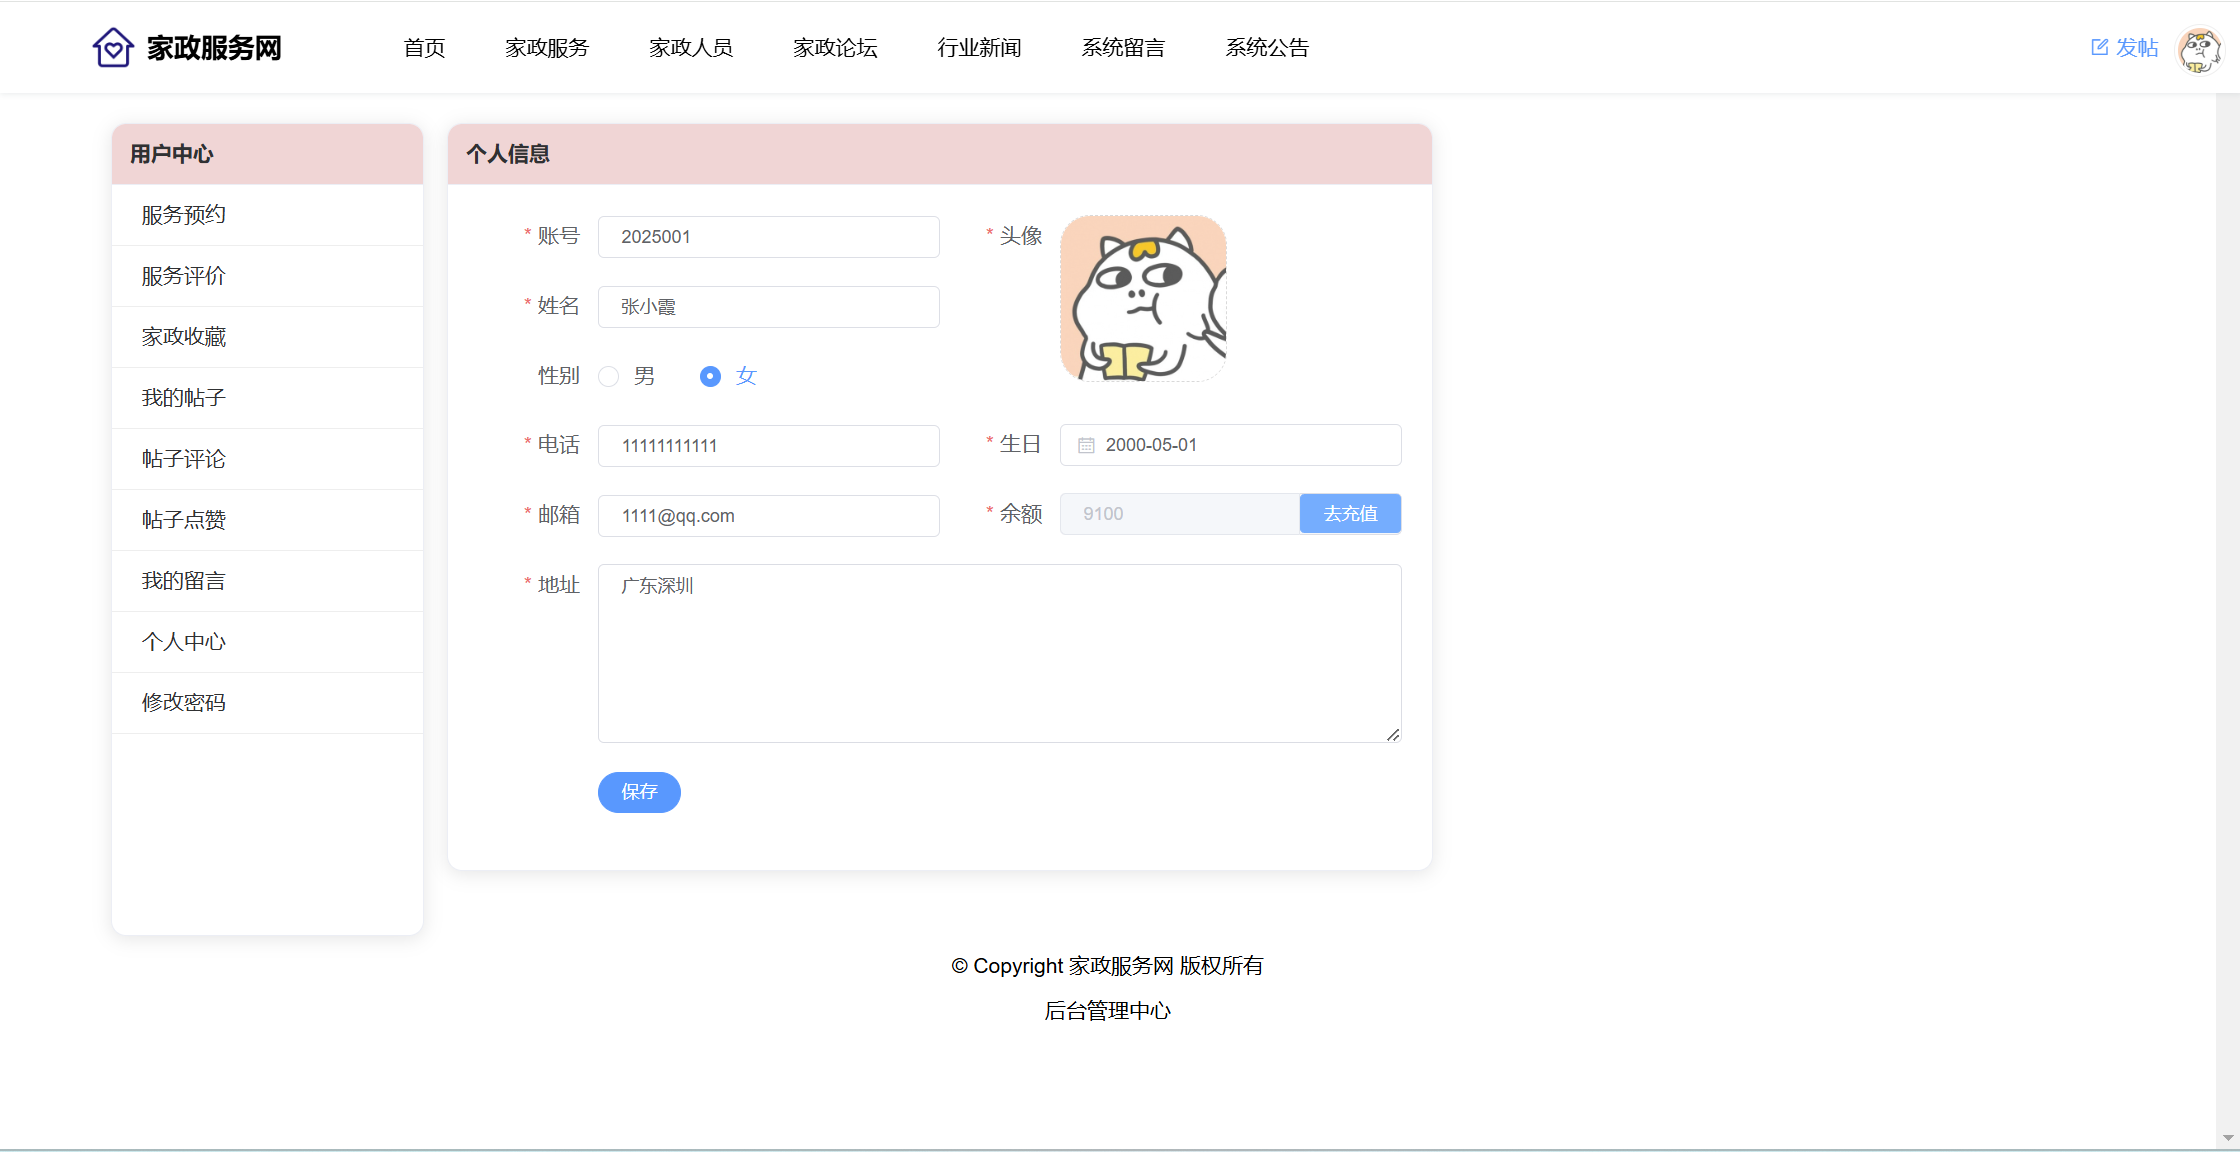
Task: Click the scrollbar down arrow
Action: click(x=2228, y=1138)
